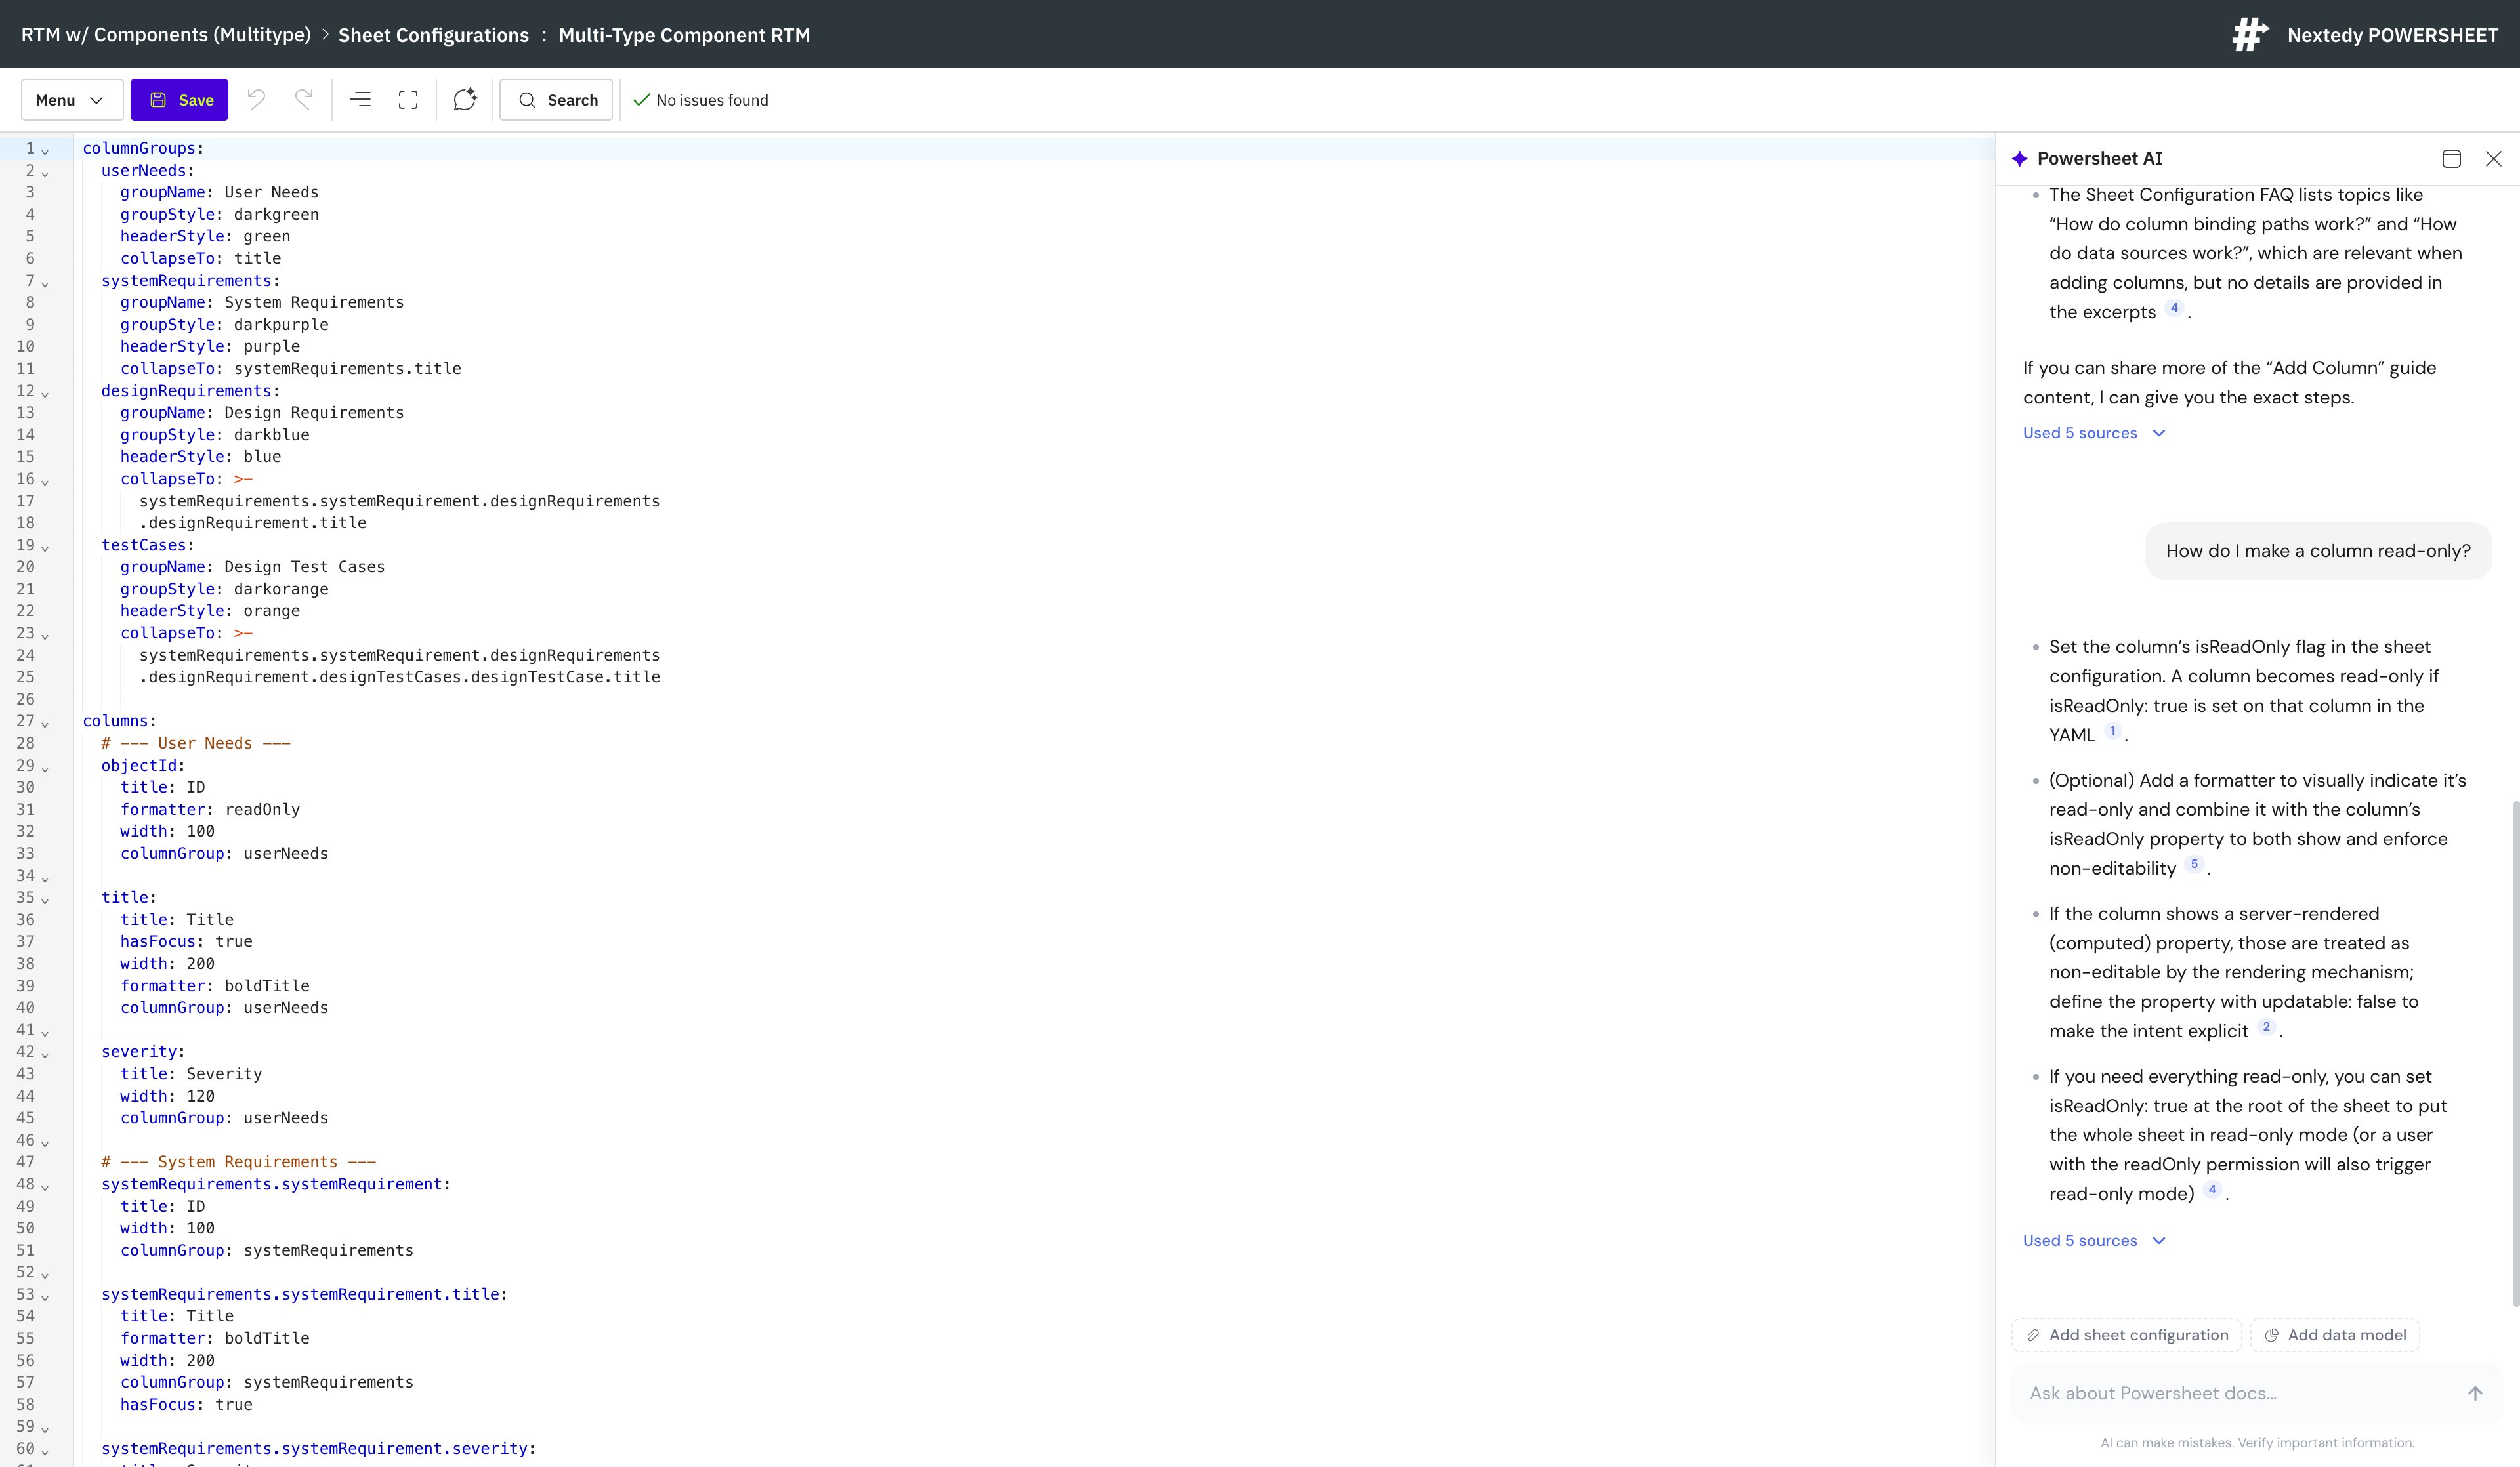Open RTM w/ Components breadcrumb
The height and width of the screenshot is (1467, 2520).
166,35
